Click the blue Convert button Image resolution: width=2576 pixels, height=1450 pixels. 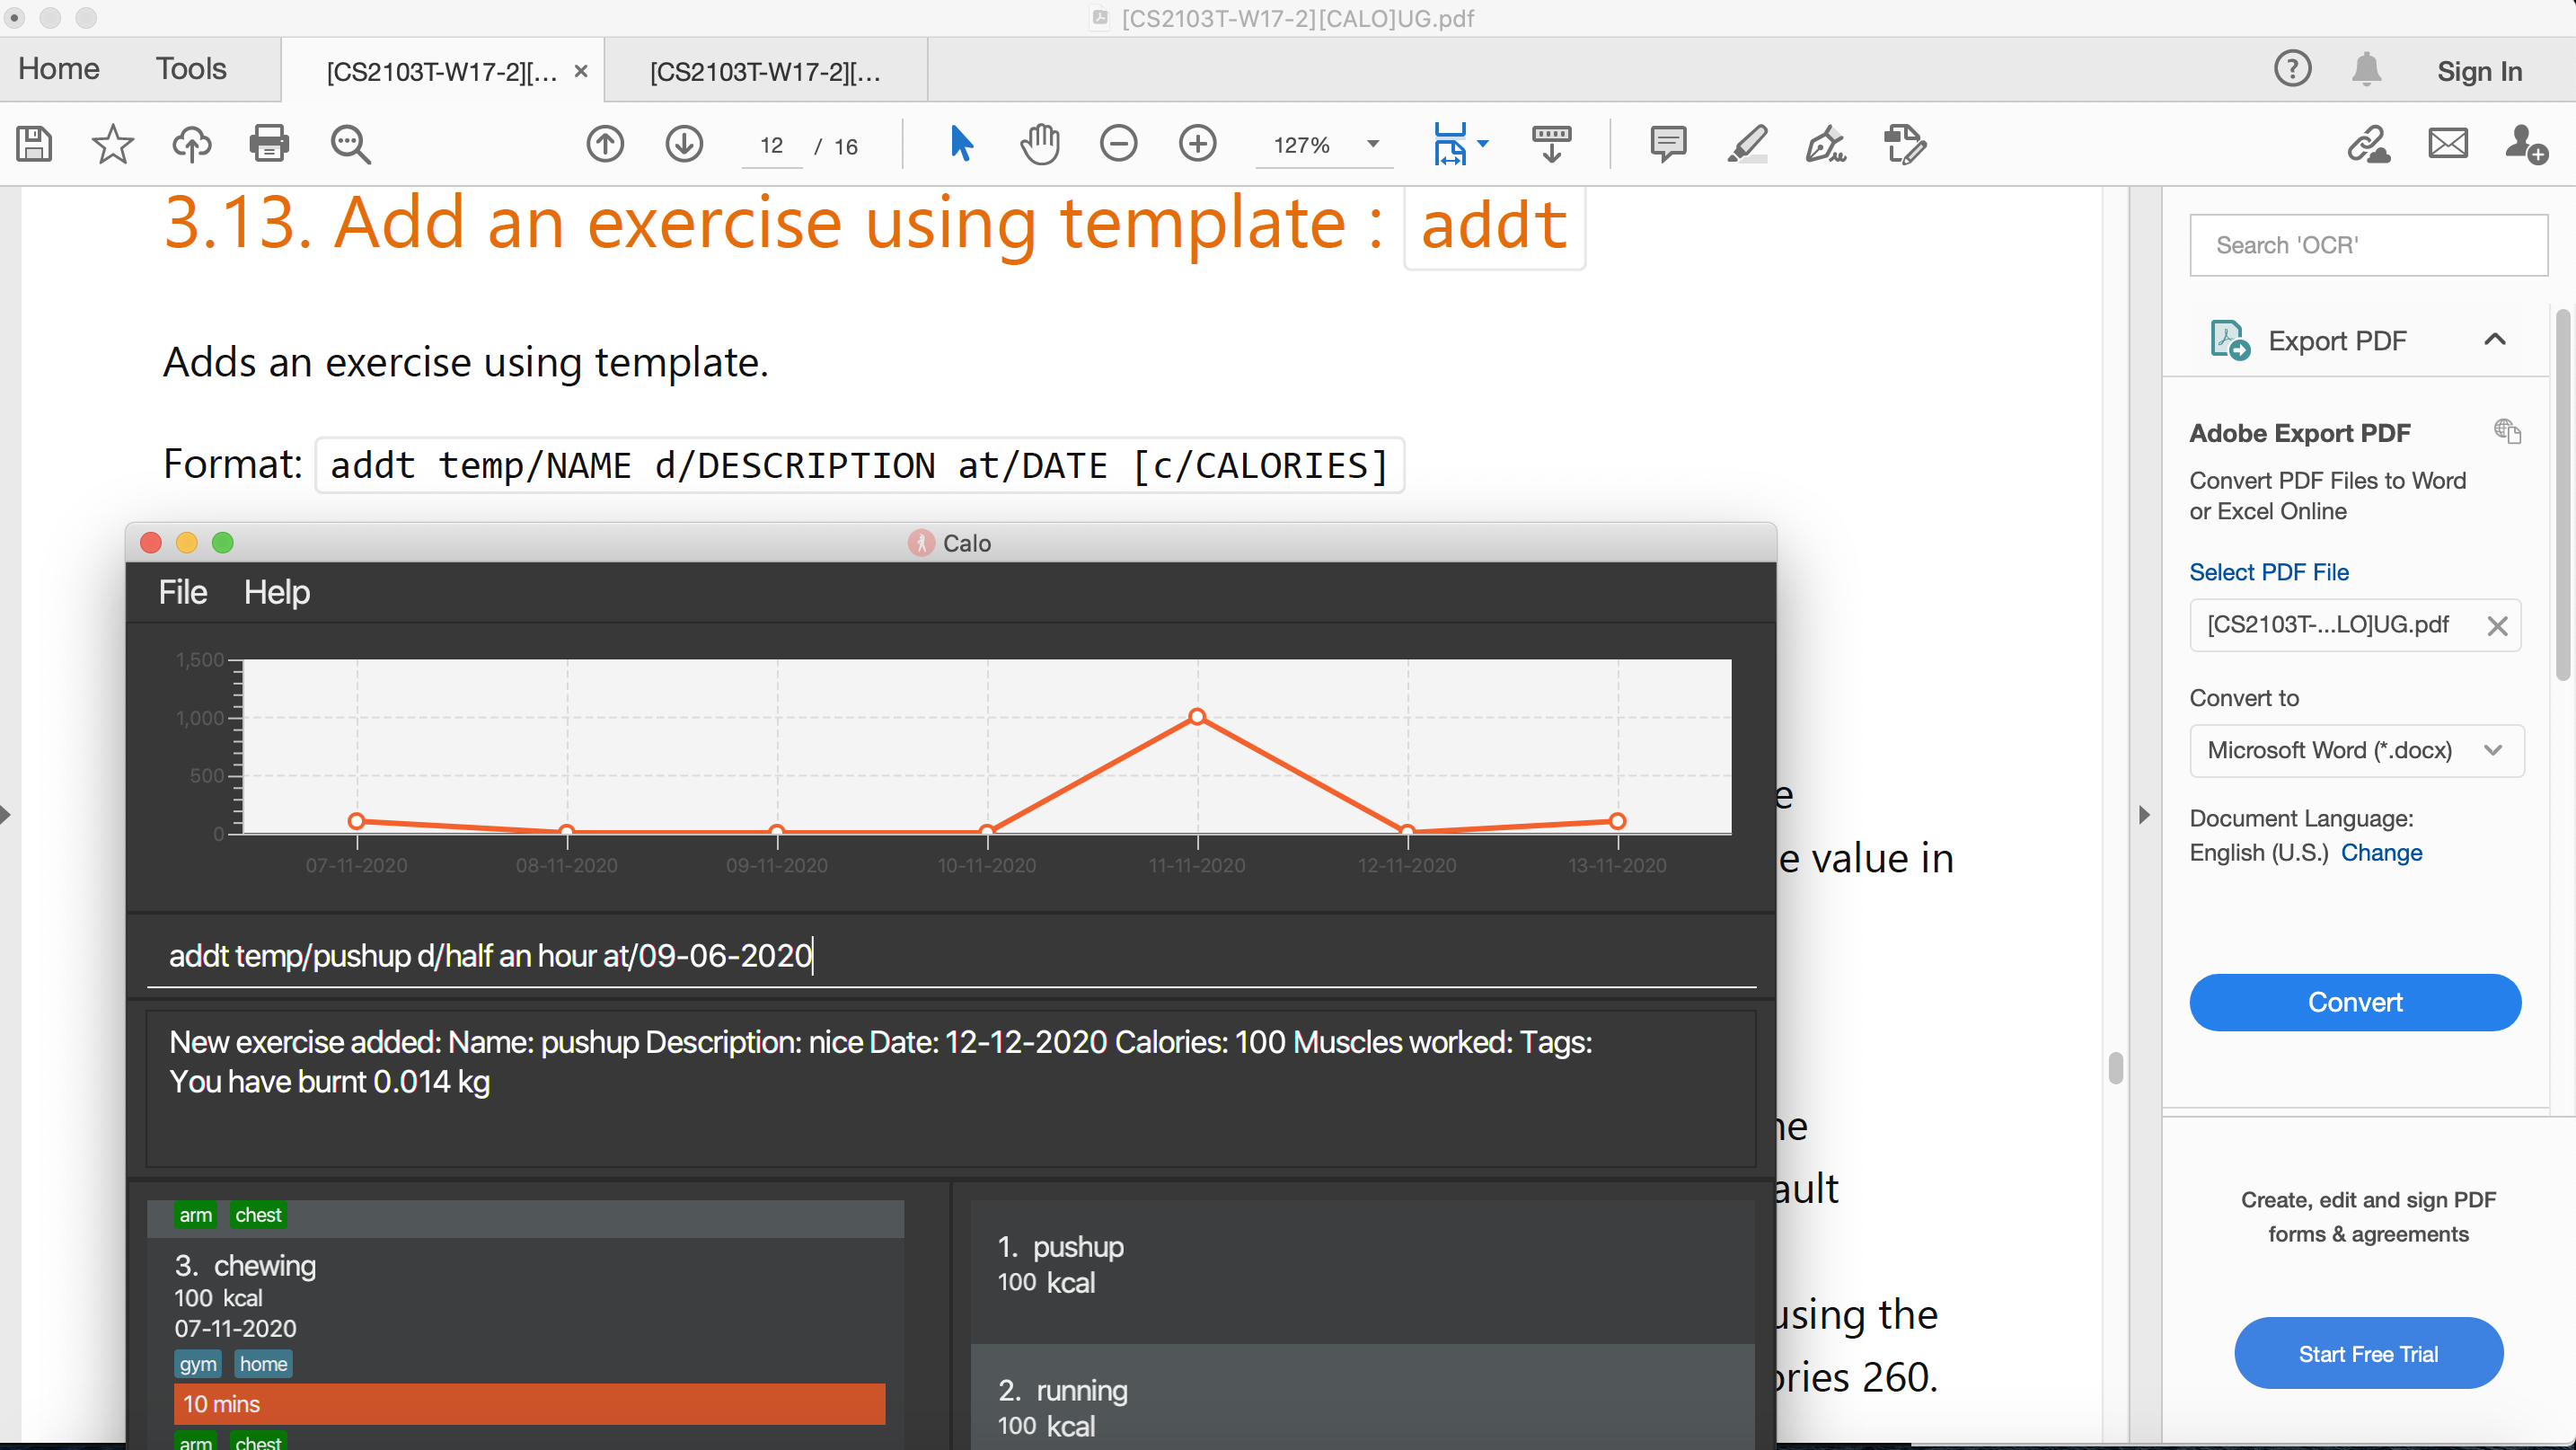[2354, 1002]
